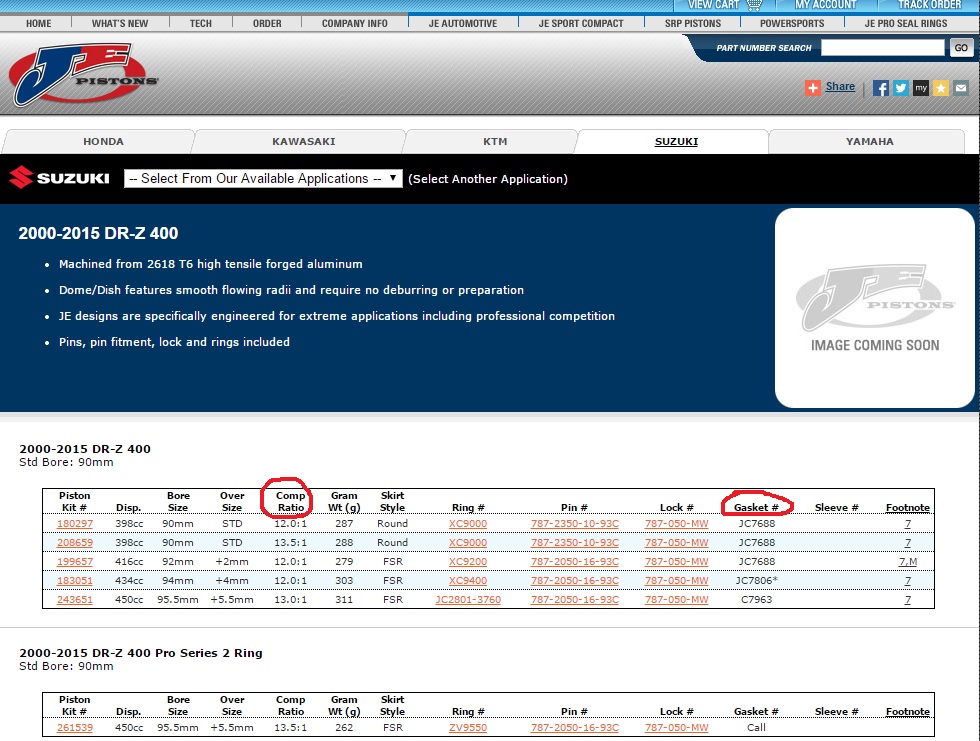Click Image Coming Soon placeholder
The image size is (980, 741).
coord(874,308)
